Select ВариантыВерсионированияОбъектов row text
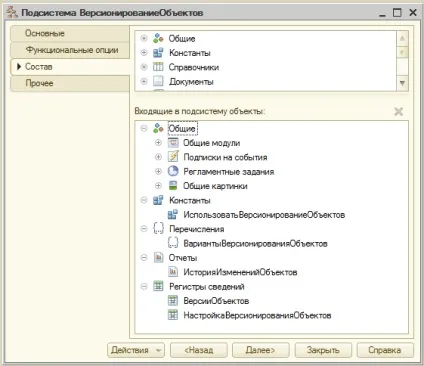 (255, 244)
